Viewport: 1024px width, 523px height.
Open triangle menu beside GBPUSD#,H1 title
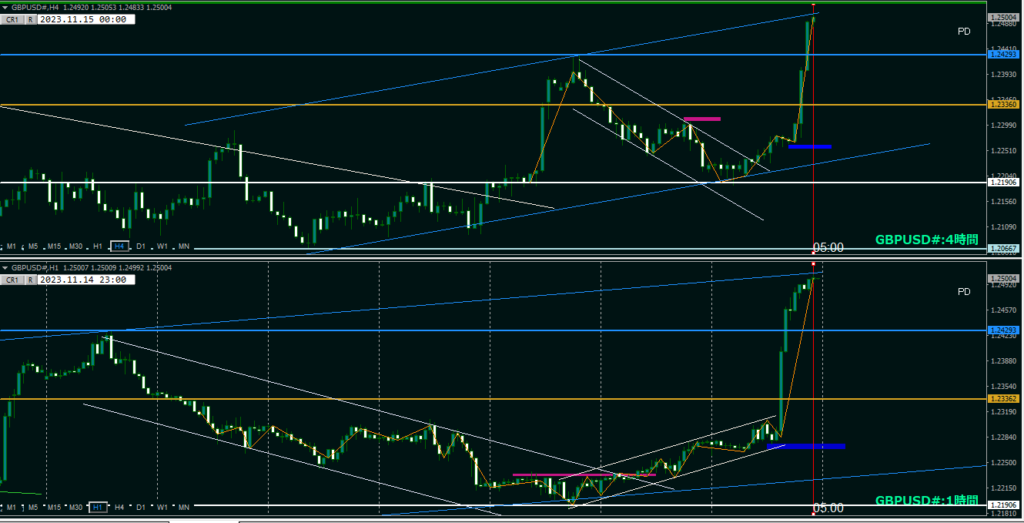[5, 268]
